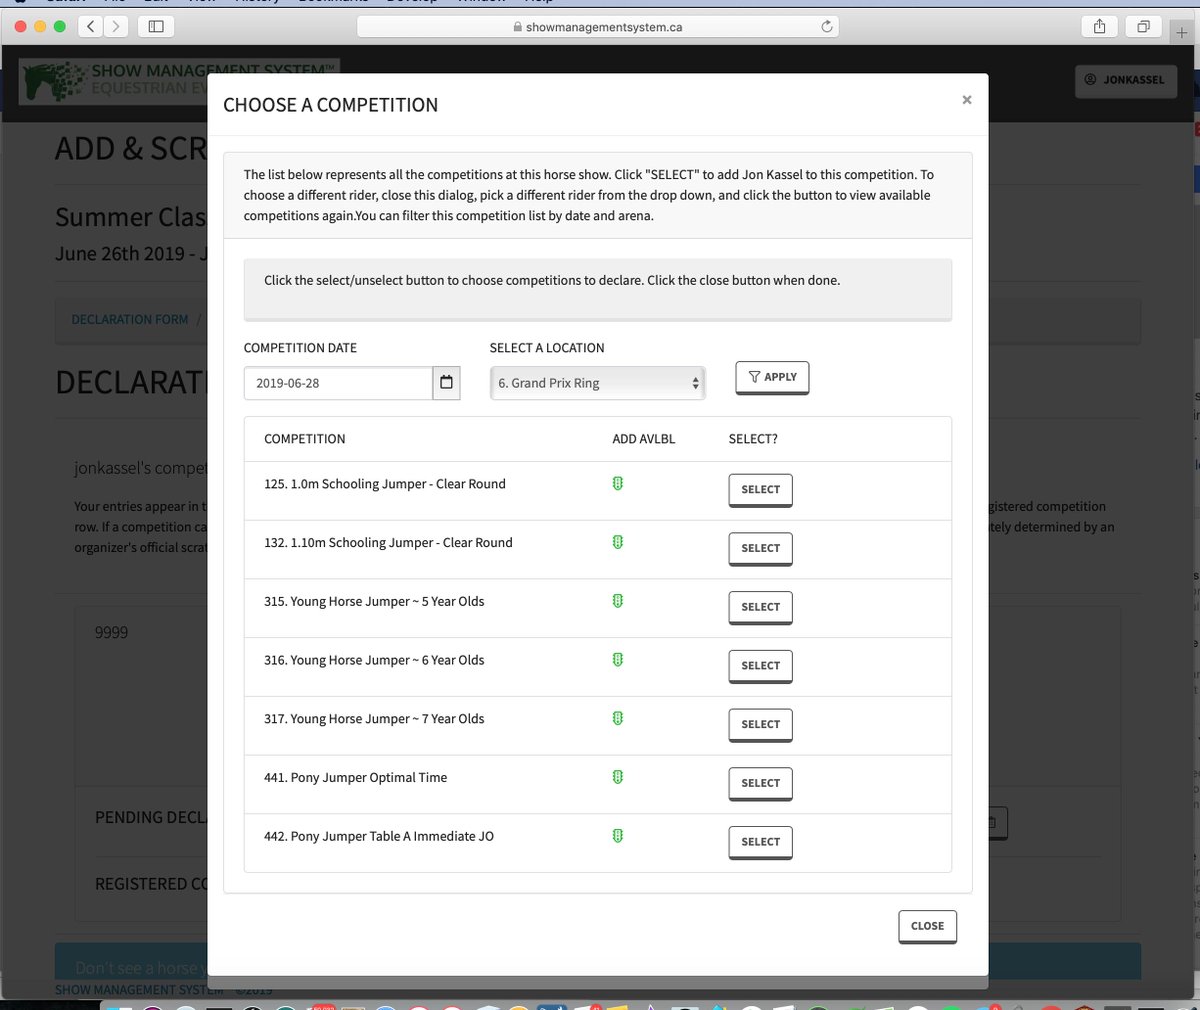The image size is (1200, 1010).
Task: Apply the date and location filter
Action: pyautogui.click(x=772, y=377)
